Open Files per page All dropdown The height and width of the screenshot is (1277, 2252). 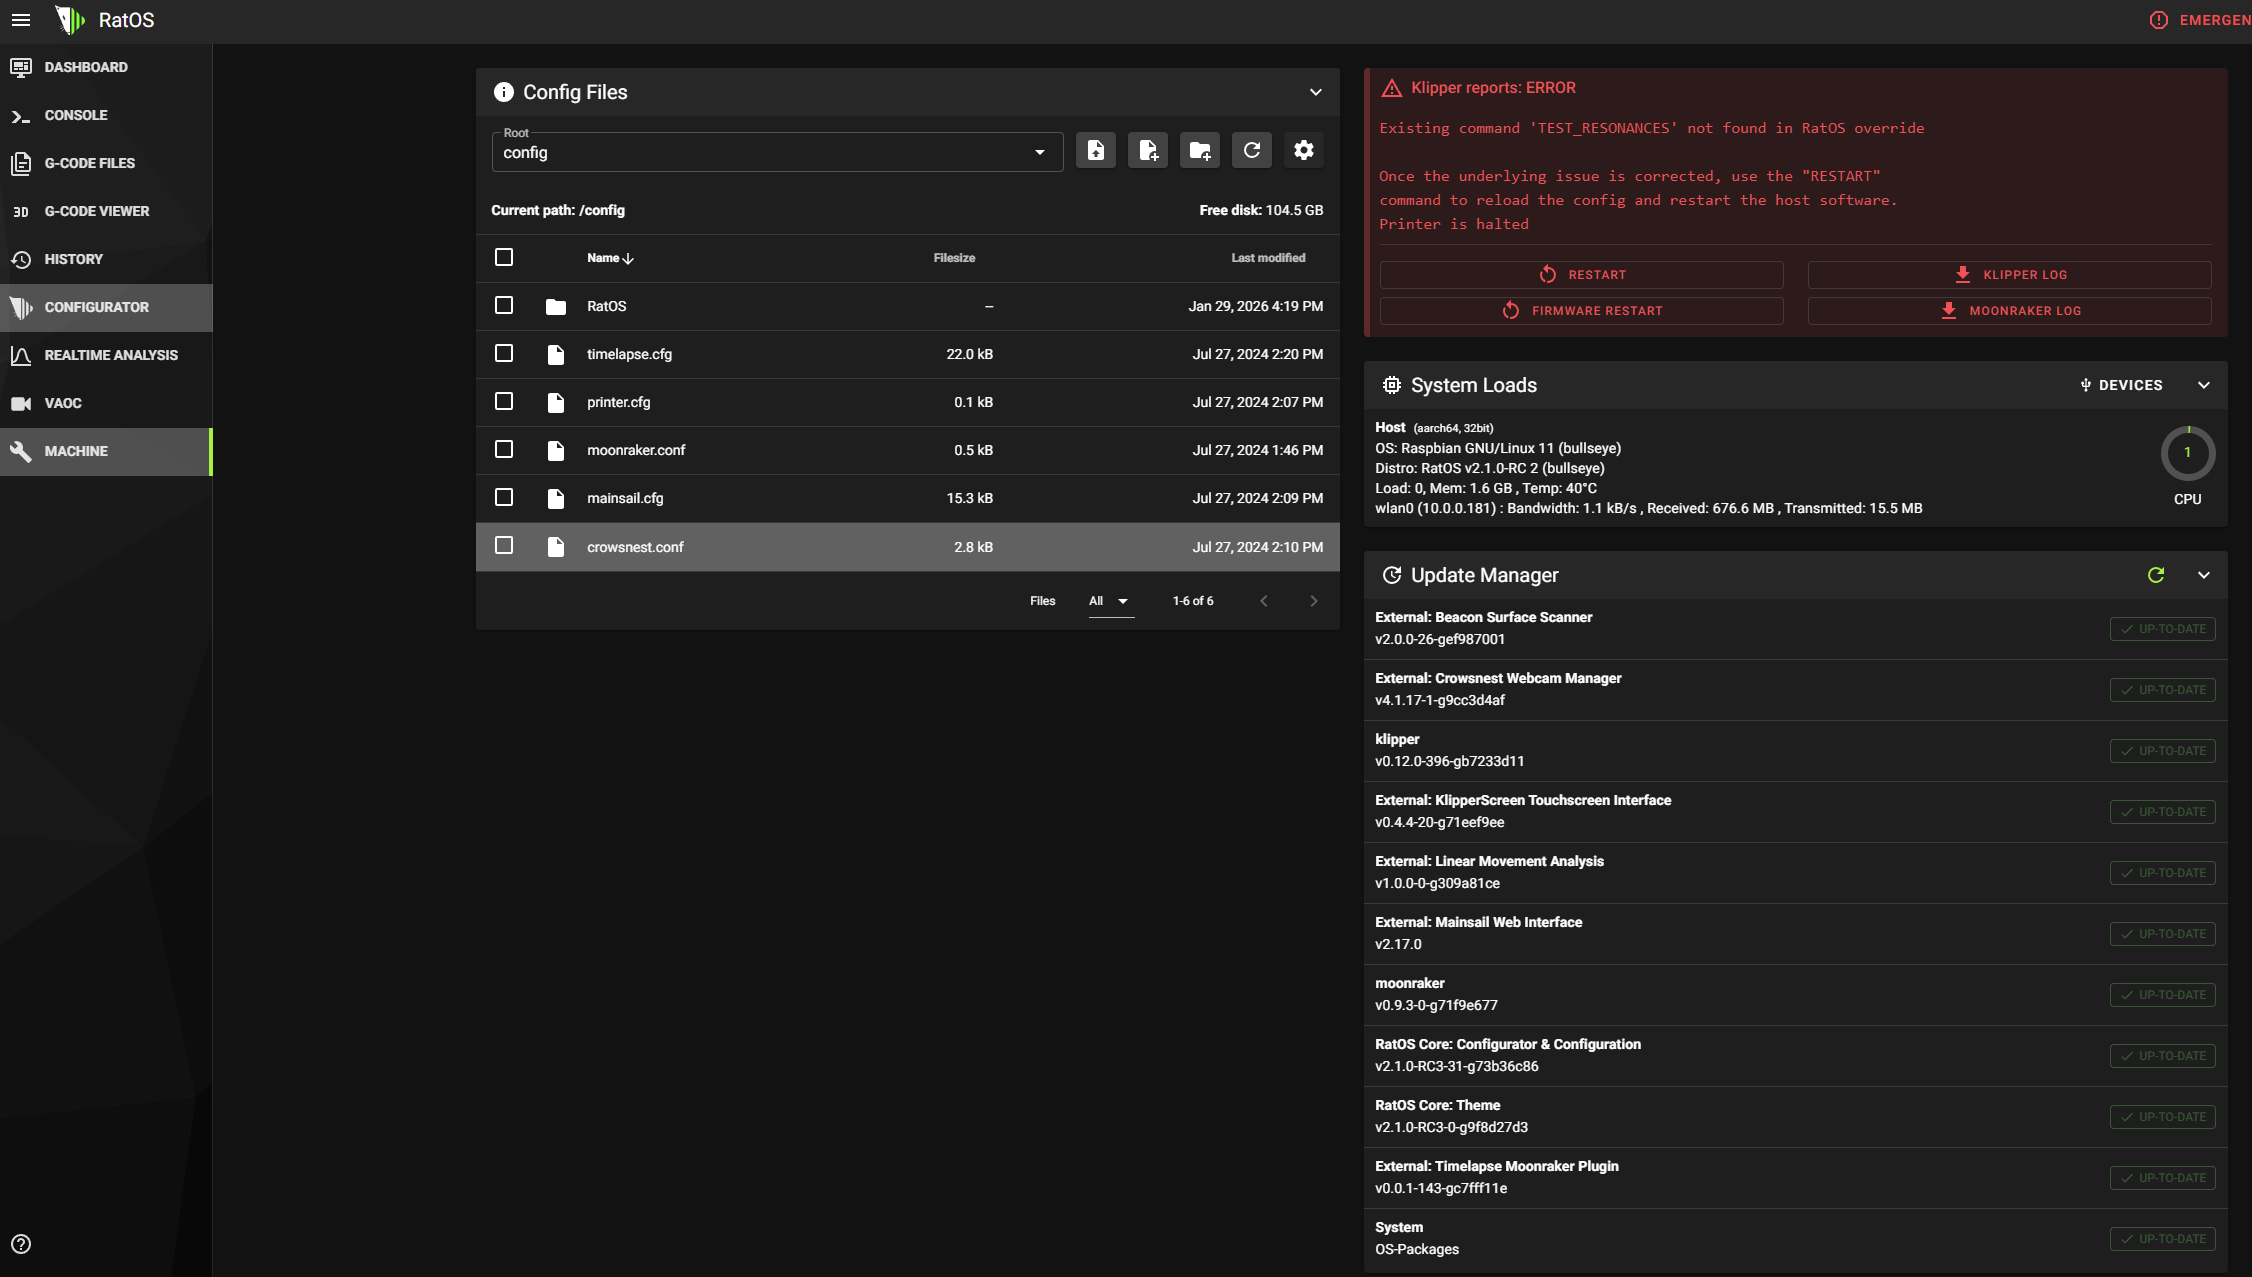[x=1109, y=601]
